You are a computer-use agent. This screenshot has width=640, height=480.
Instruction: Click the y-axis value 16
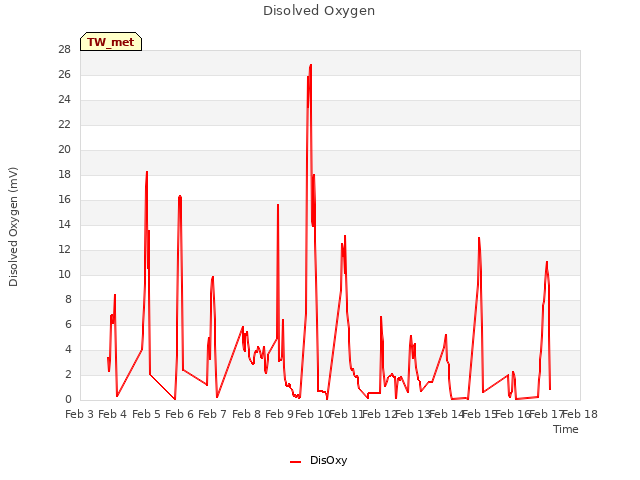[x=64, y=200]
